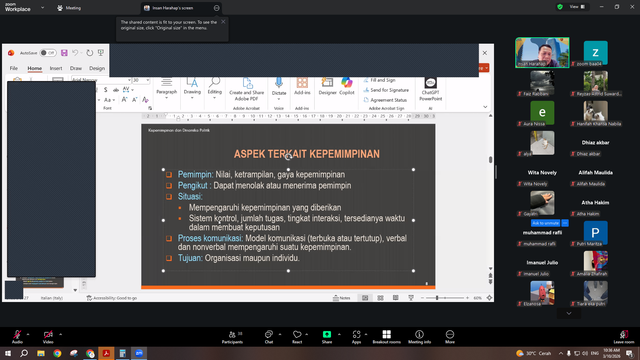This screenshot has width=640, height=360.
Task: Click the Undo arrow in PowerPoint
Action: pos(75,53)
